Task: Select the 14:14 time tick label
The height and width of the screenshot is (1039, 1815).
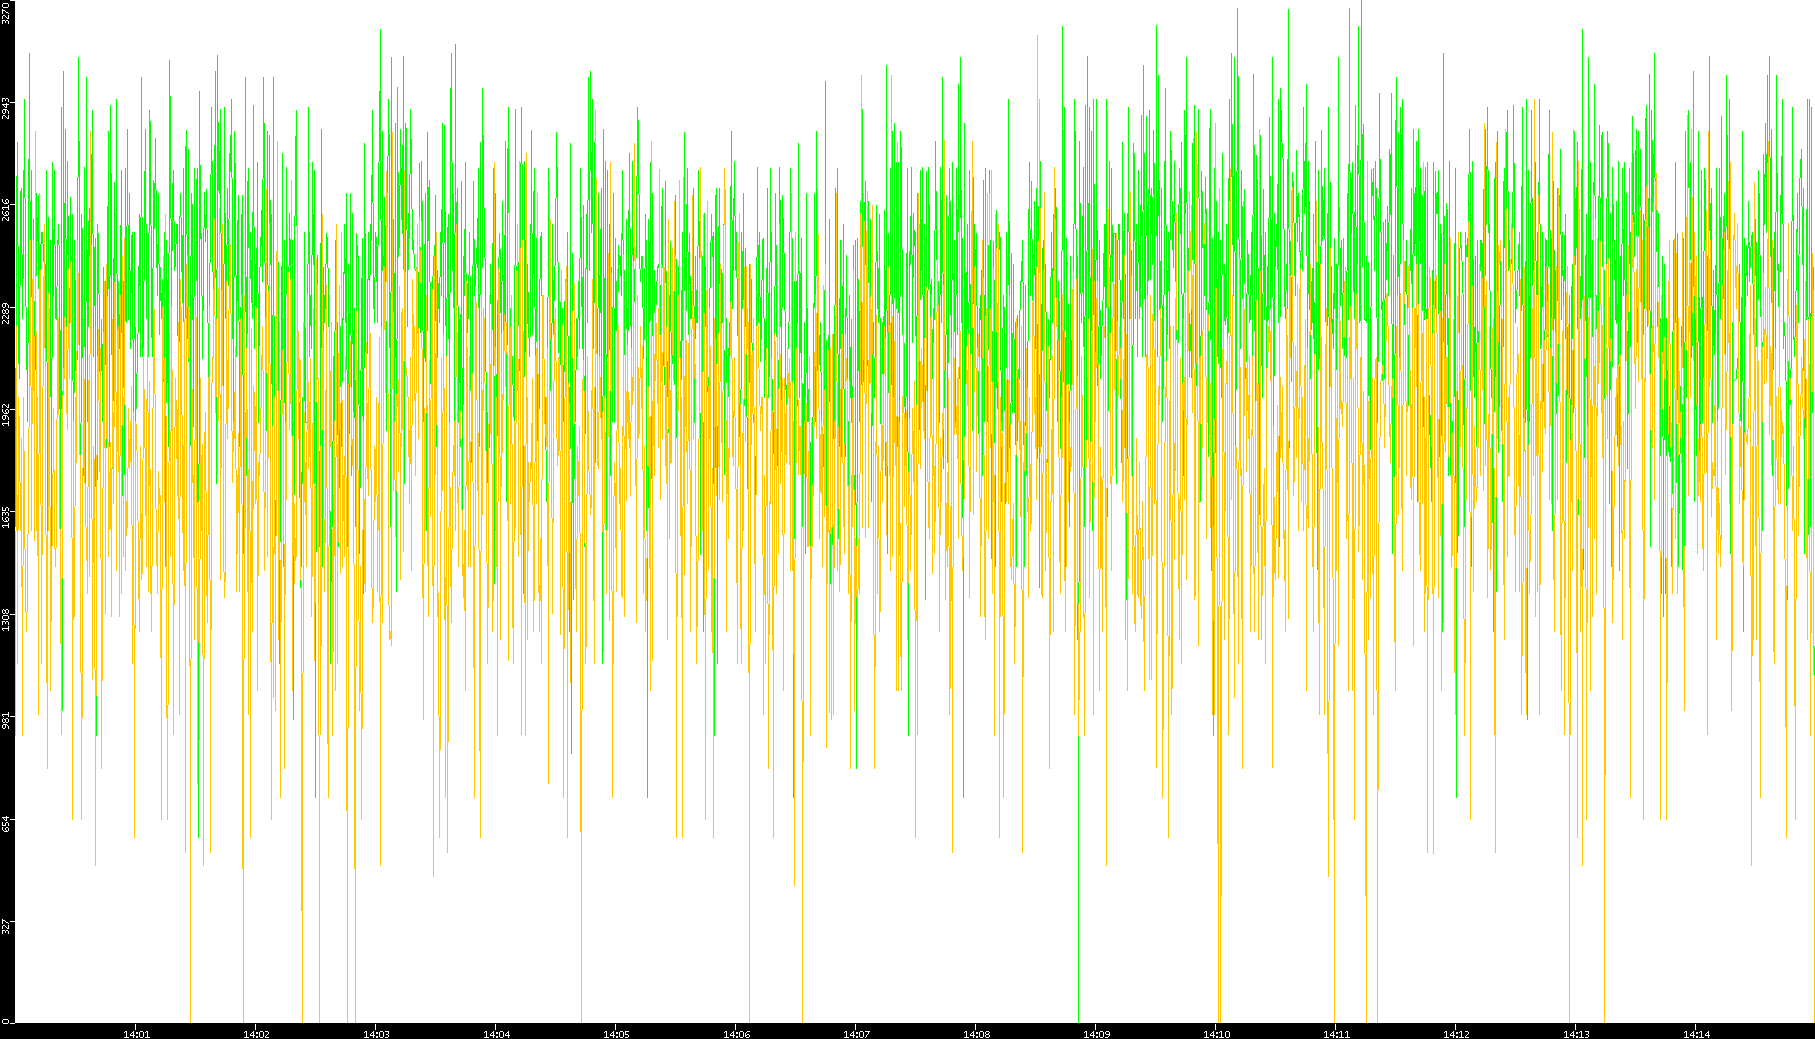Action: 1696,1033
